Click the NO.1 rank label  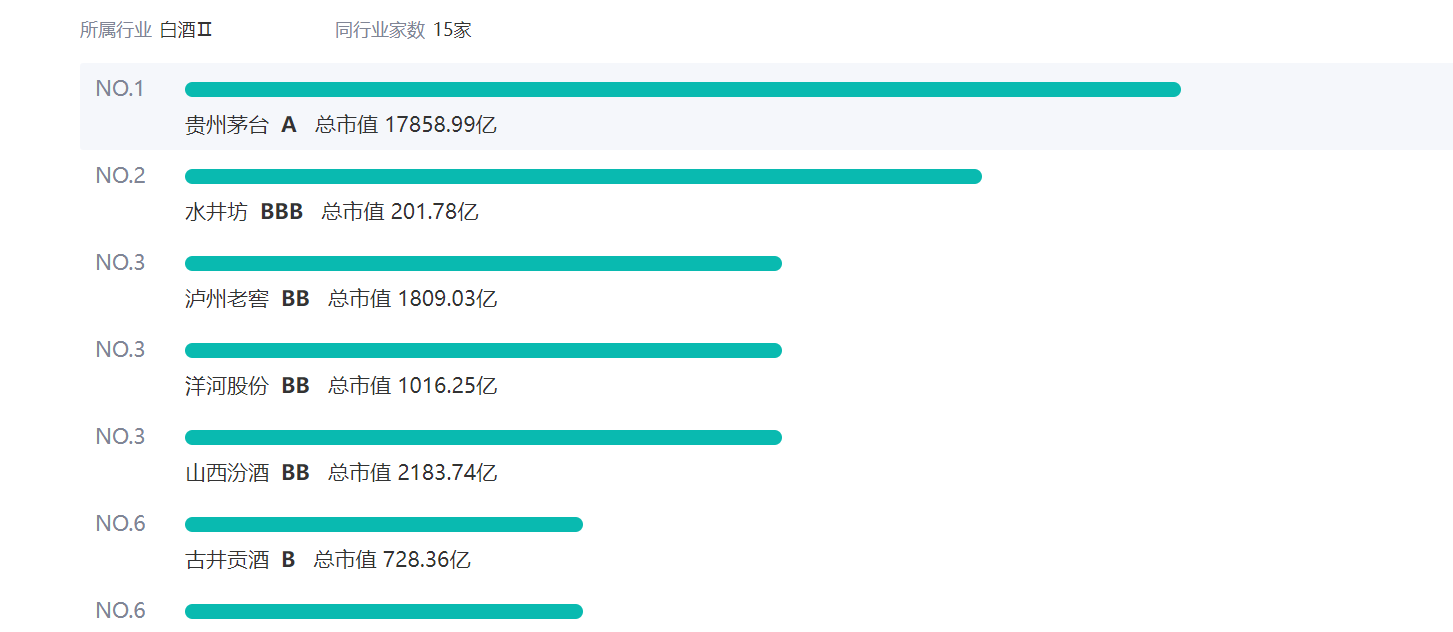120,89
